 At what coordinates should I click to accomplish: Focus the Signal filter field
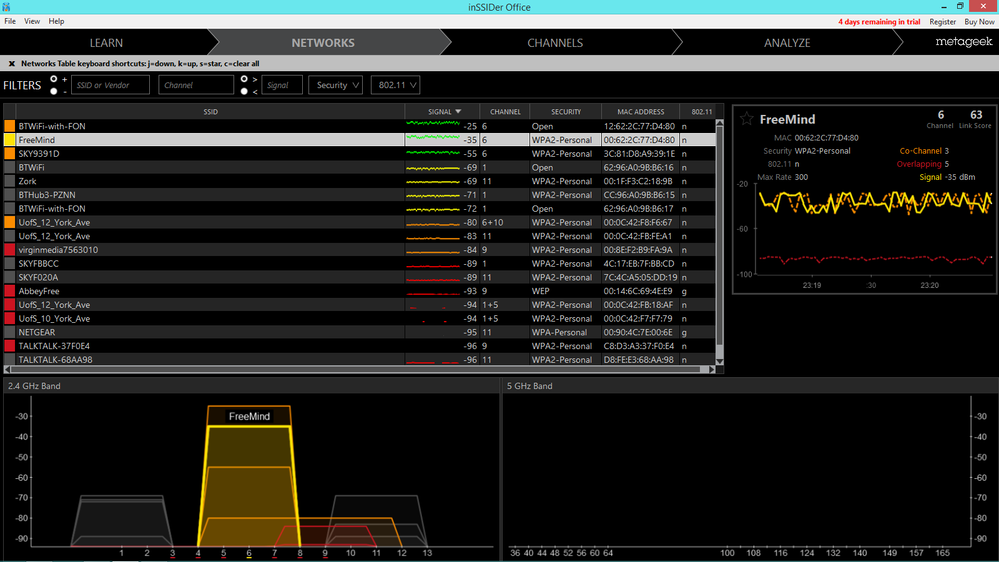click(x=282, y=85)
